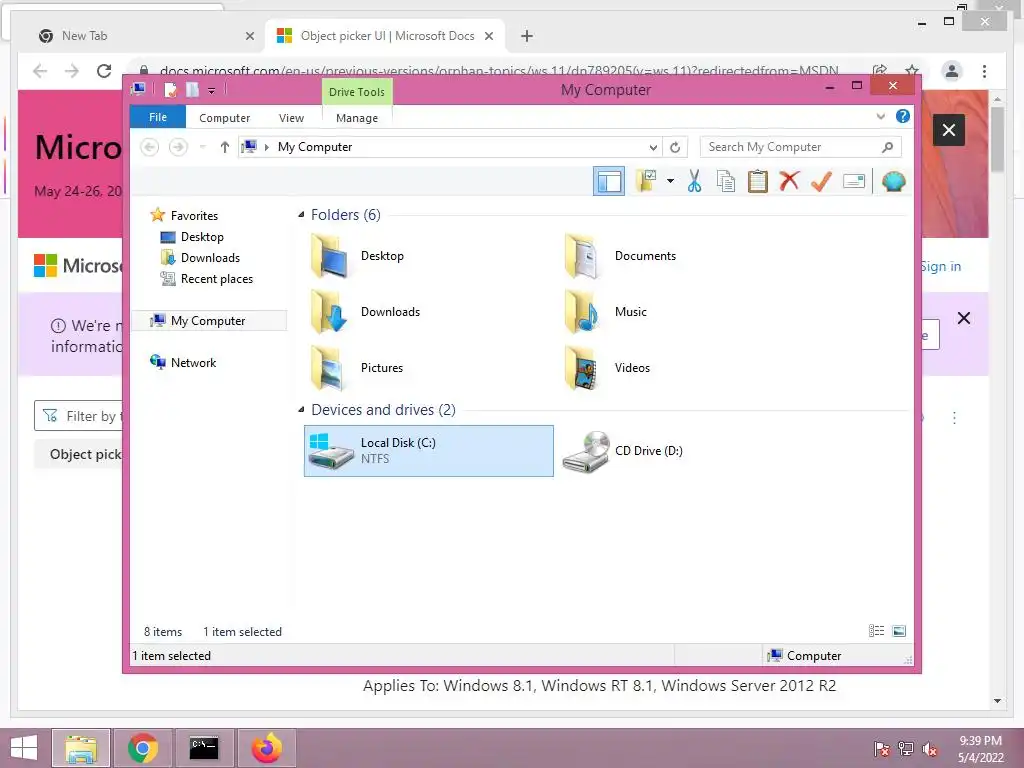
Task: Reload the page in Chrome
Action: 104,71
